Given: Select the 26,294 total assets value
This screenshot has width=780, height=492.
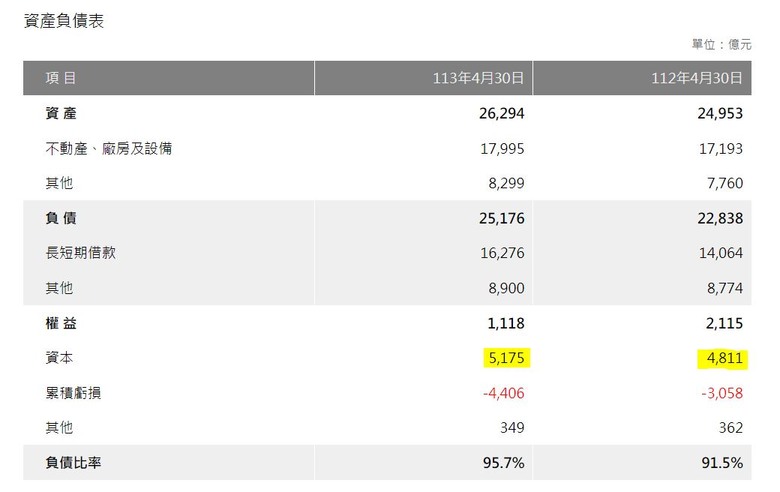Looking at the screenshot, I should pyautogui.click(x=501, y=113).
